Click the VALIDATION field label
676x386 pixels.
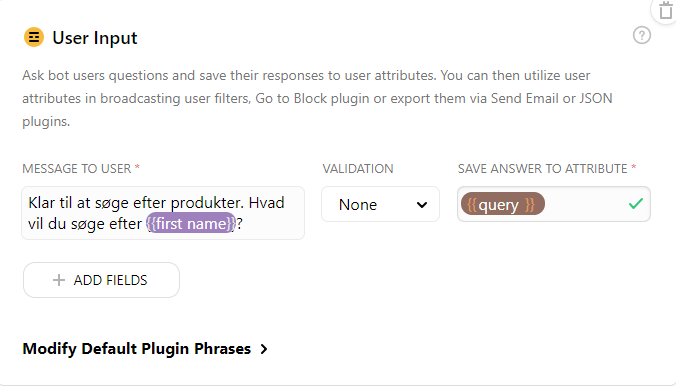(358, 169)
